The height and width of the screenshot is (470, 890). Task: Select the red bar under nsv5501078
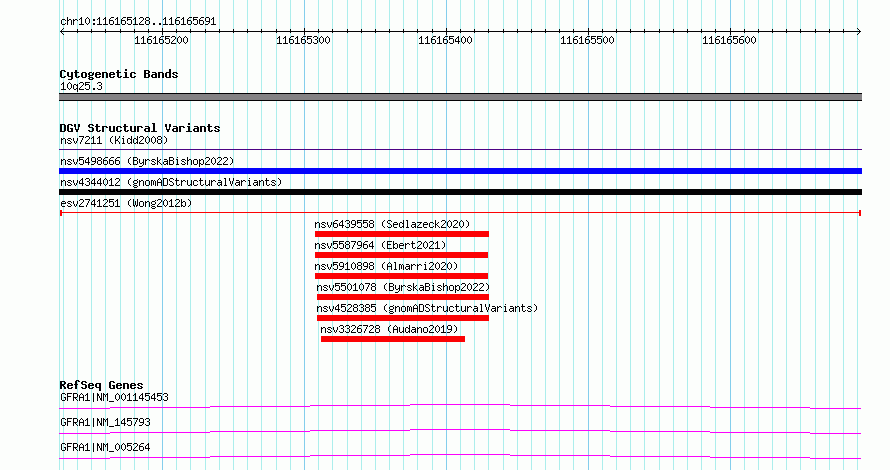pyautogui.click(x=403, y=297)
